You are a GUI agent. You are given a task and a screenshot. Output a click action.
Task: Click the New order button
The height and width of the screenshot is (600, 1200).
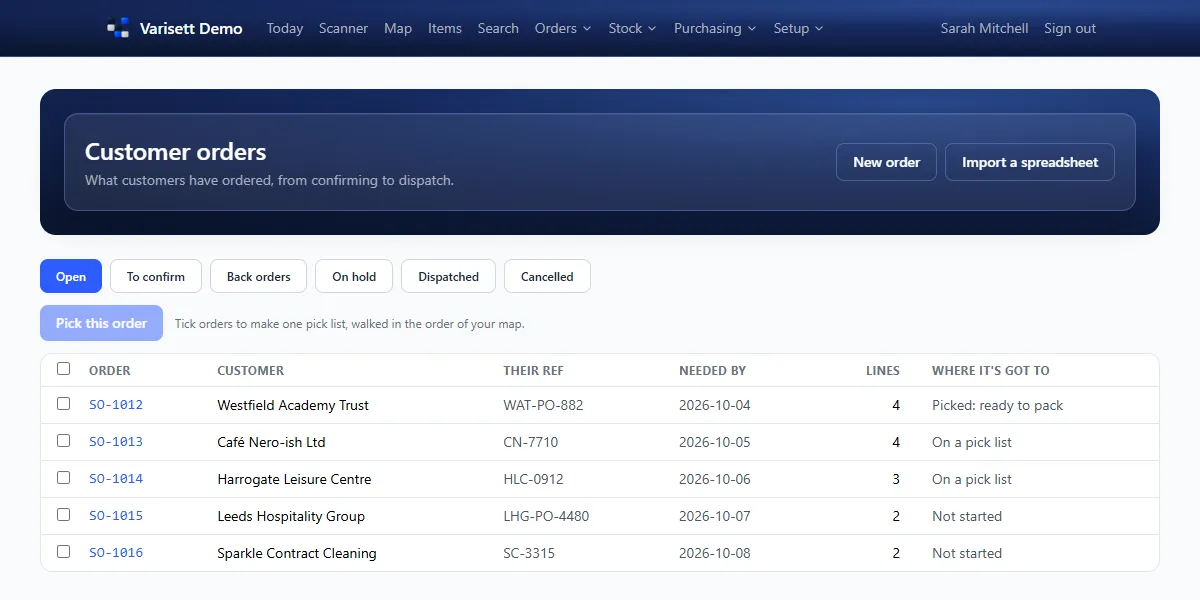[886, 162]
